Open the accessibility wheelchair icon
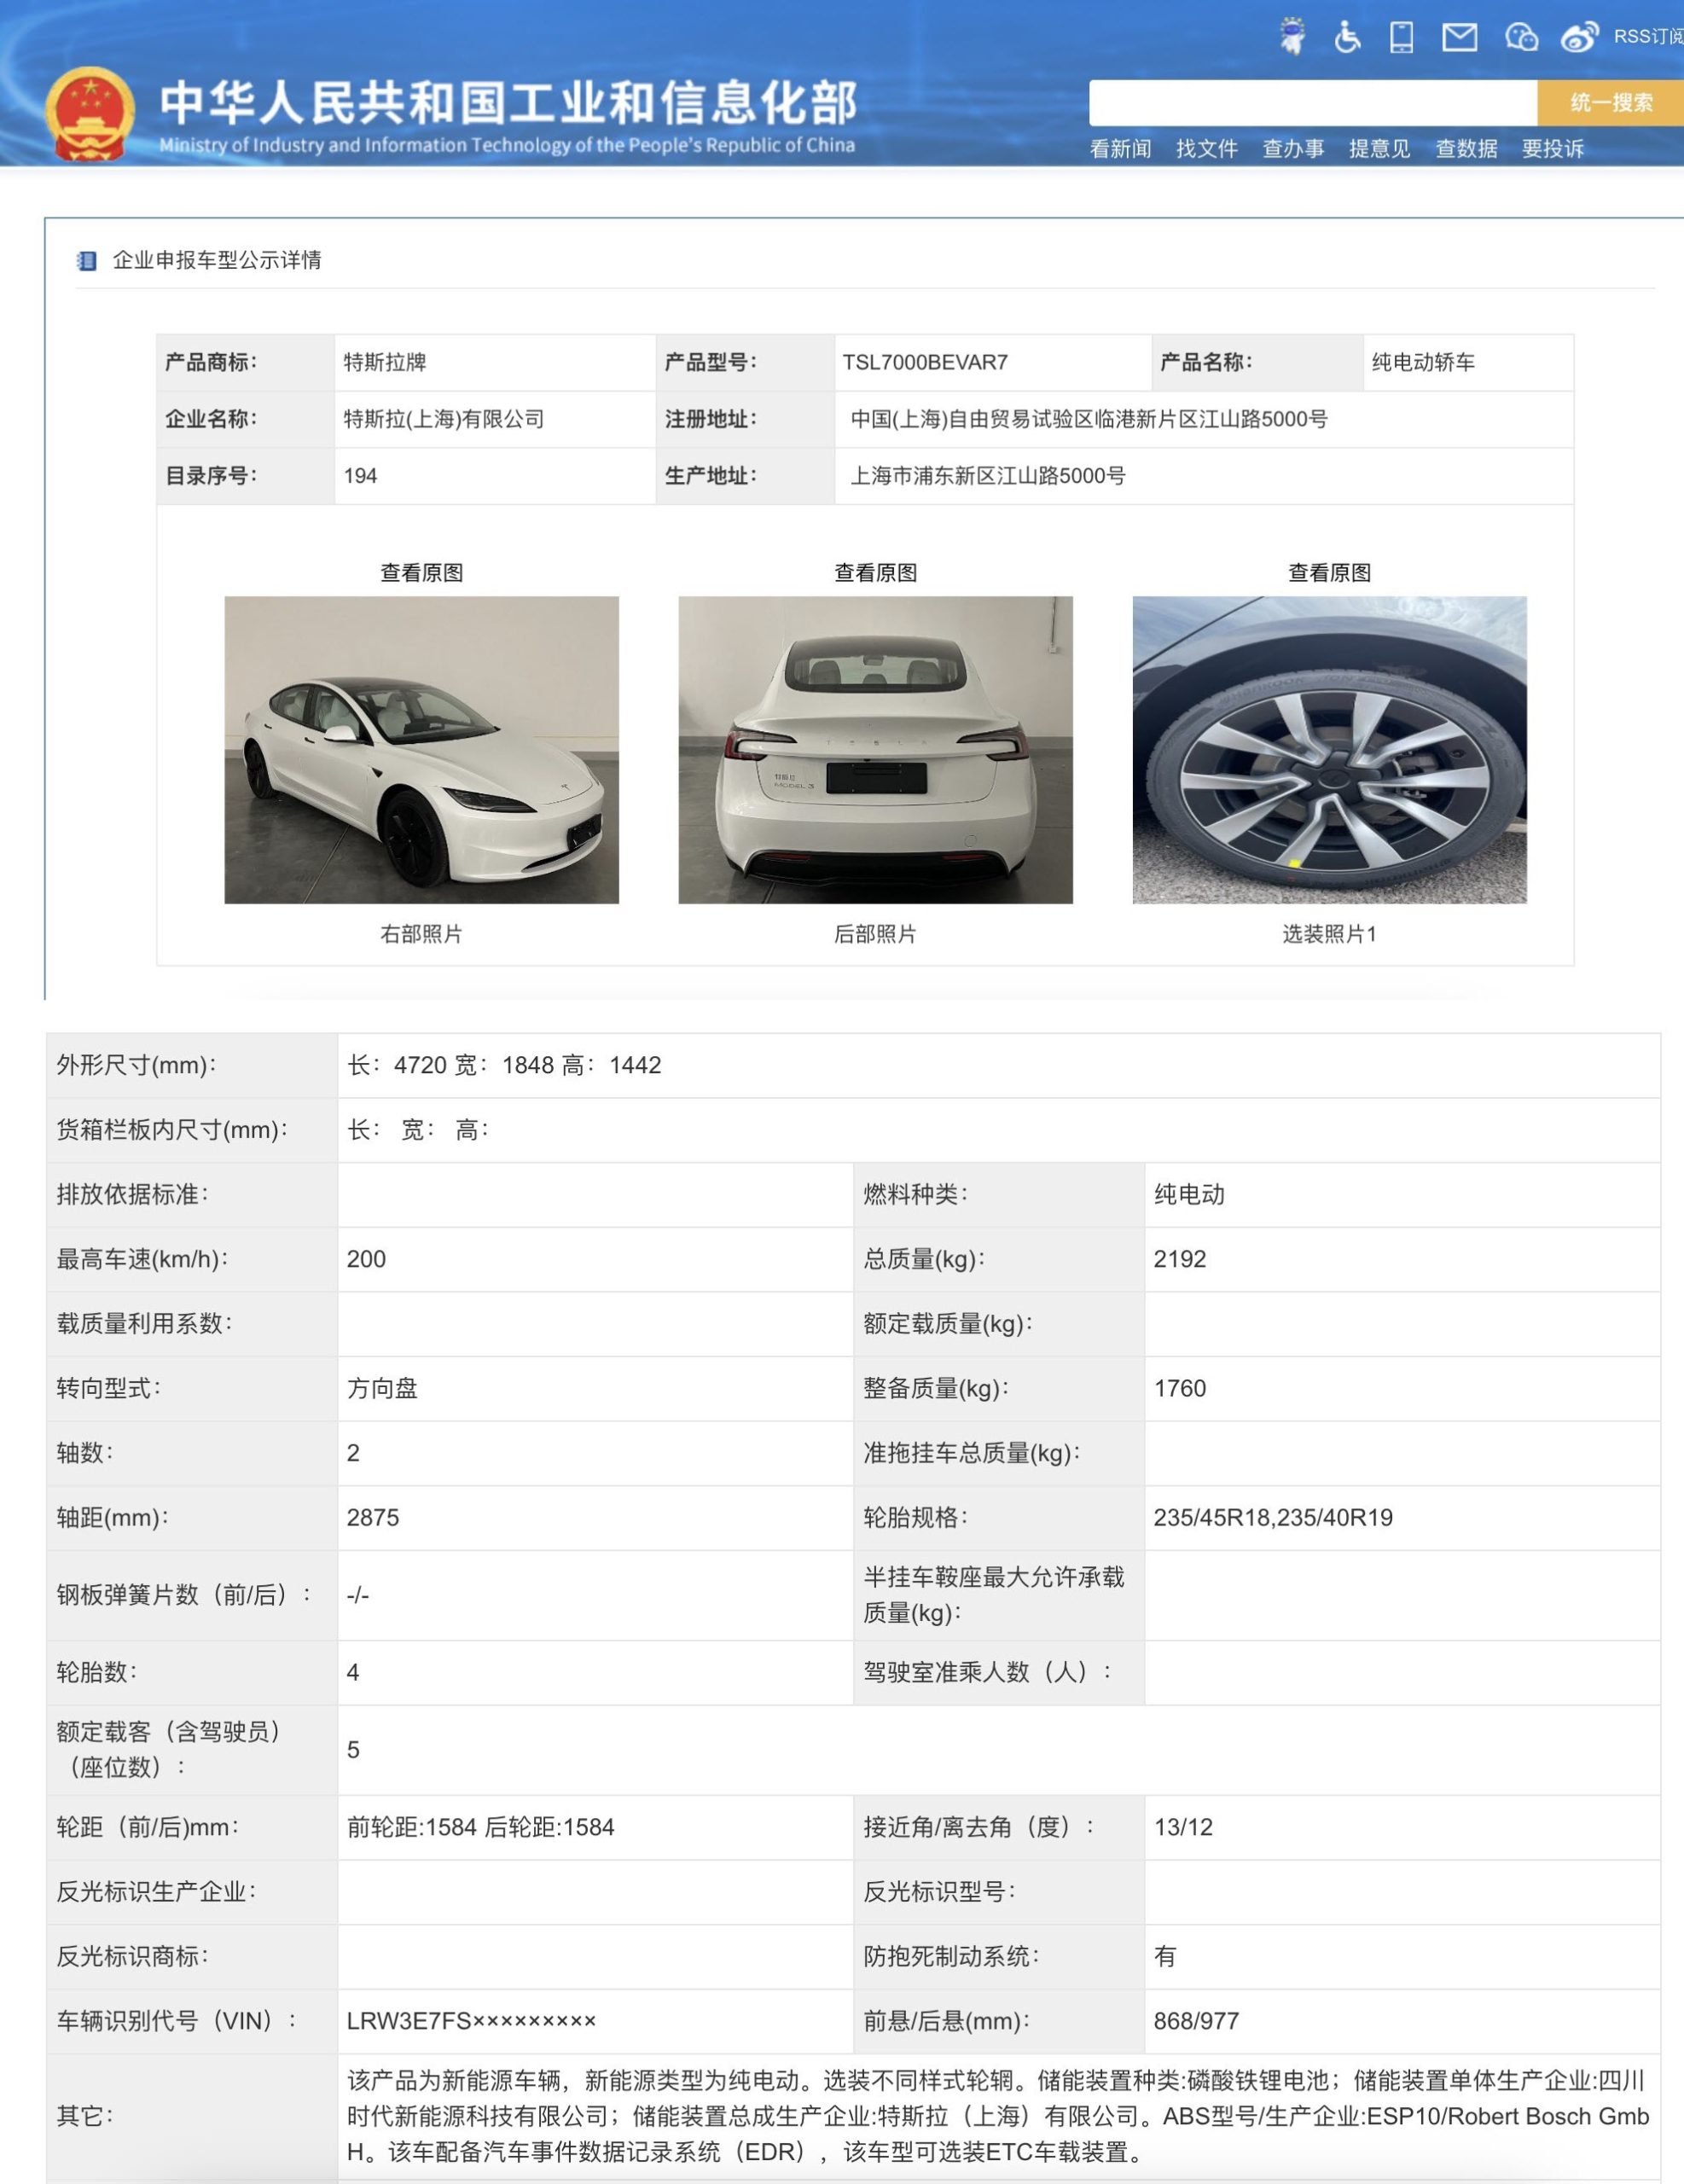 tap(1347, 37)
